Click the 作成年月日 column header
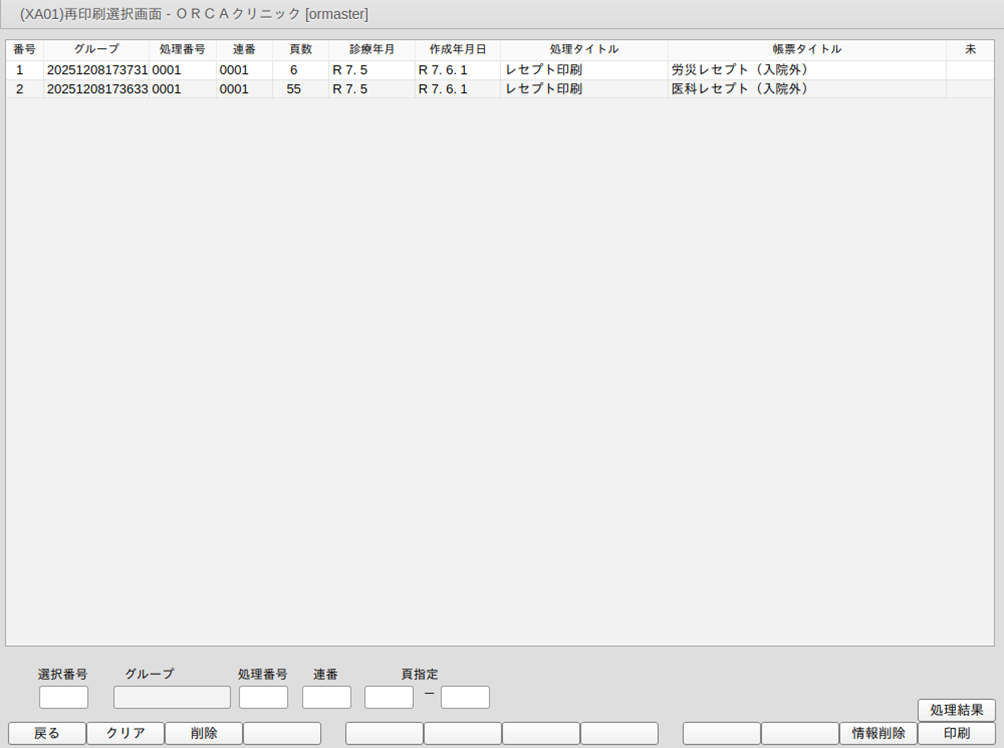Viewport: 1004px width, 748px height. 457,49
